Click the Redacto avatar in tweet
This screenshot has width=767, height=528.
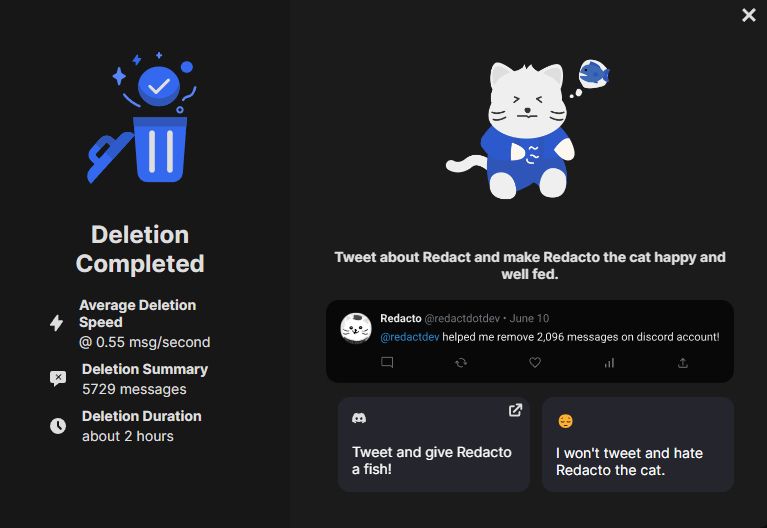356,328
